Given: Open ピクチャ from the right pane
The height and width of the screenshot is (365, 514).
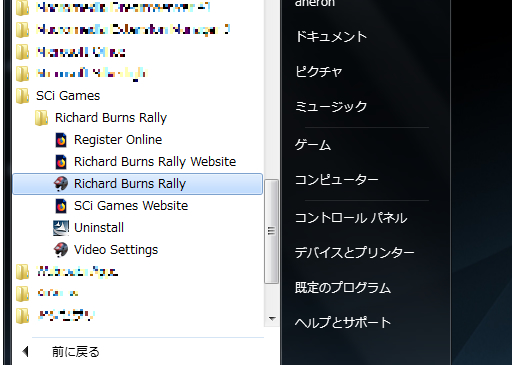Looking at the screenshot, I should pyautogui.click(x=319, y=72).
